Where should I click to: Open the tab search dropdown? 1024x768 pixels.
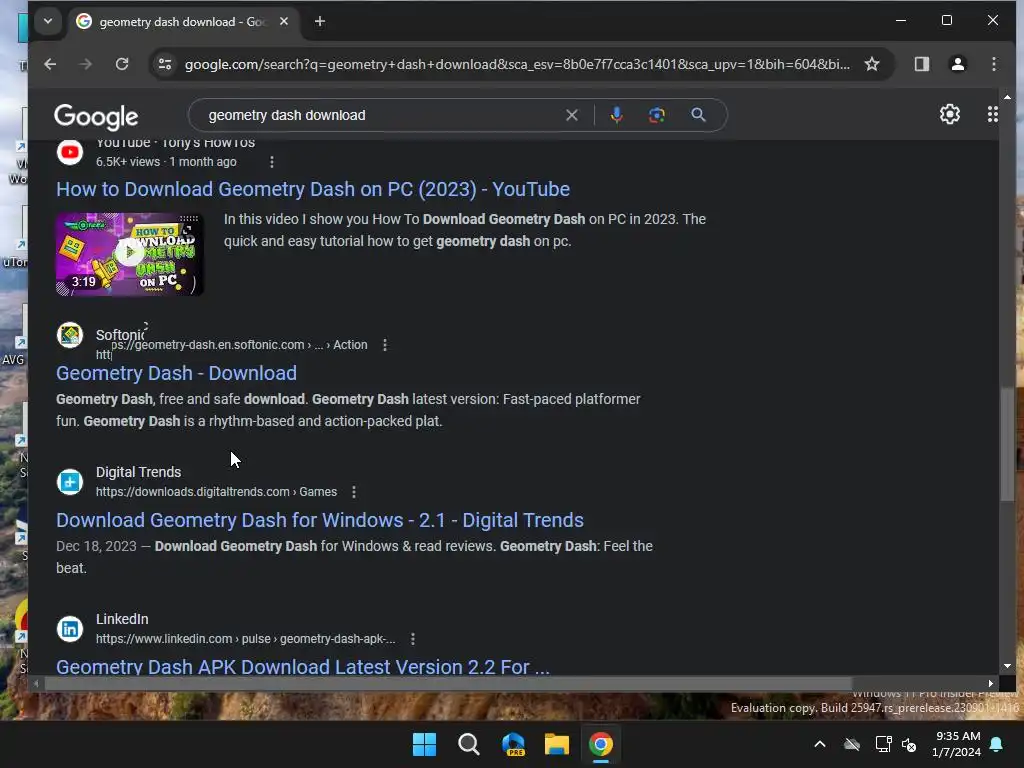click(48, 21)
